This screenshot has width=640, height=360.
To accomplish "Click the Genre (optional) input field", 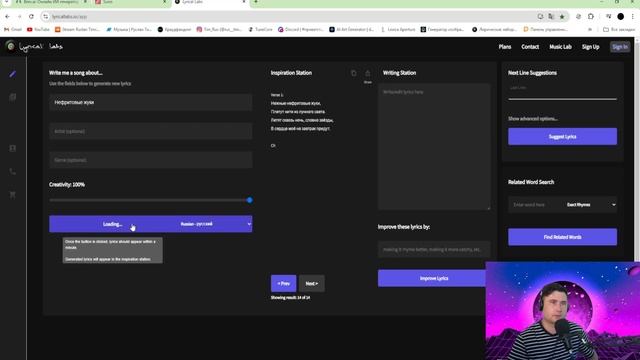I will click(151, 160).
